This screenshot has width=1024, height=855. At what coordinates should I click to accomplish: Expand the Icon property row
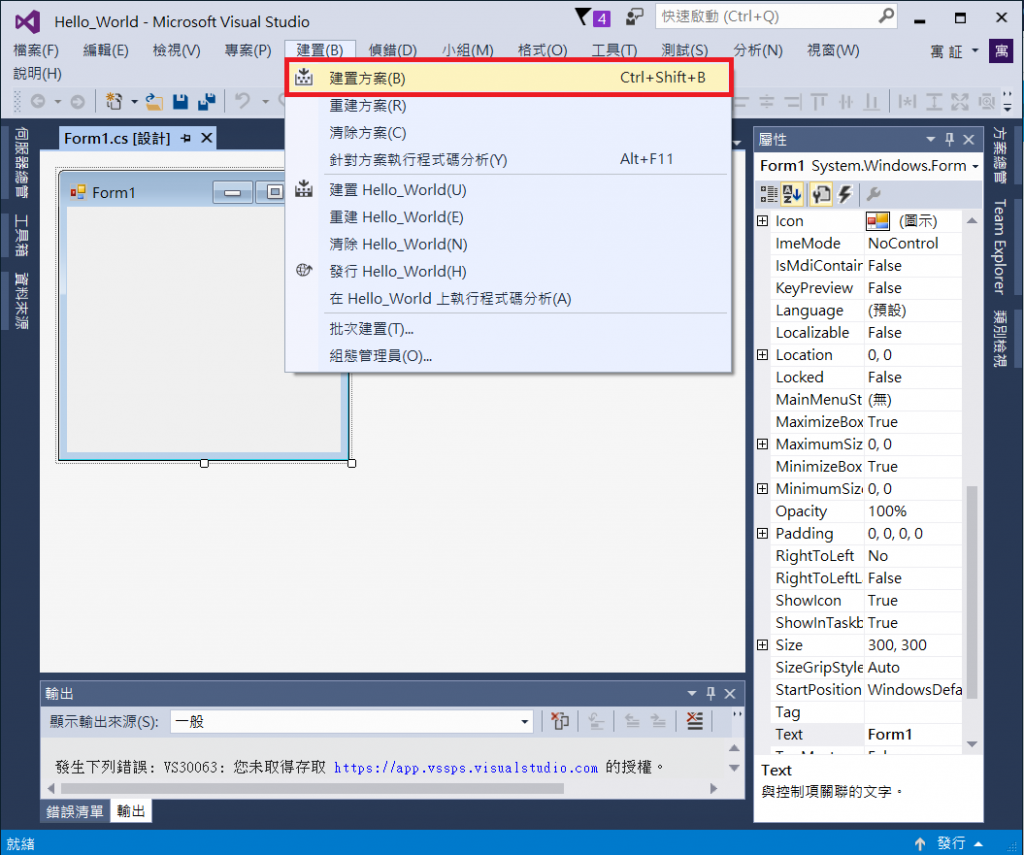click(762, 221)
